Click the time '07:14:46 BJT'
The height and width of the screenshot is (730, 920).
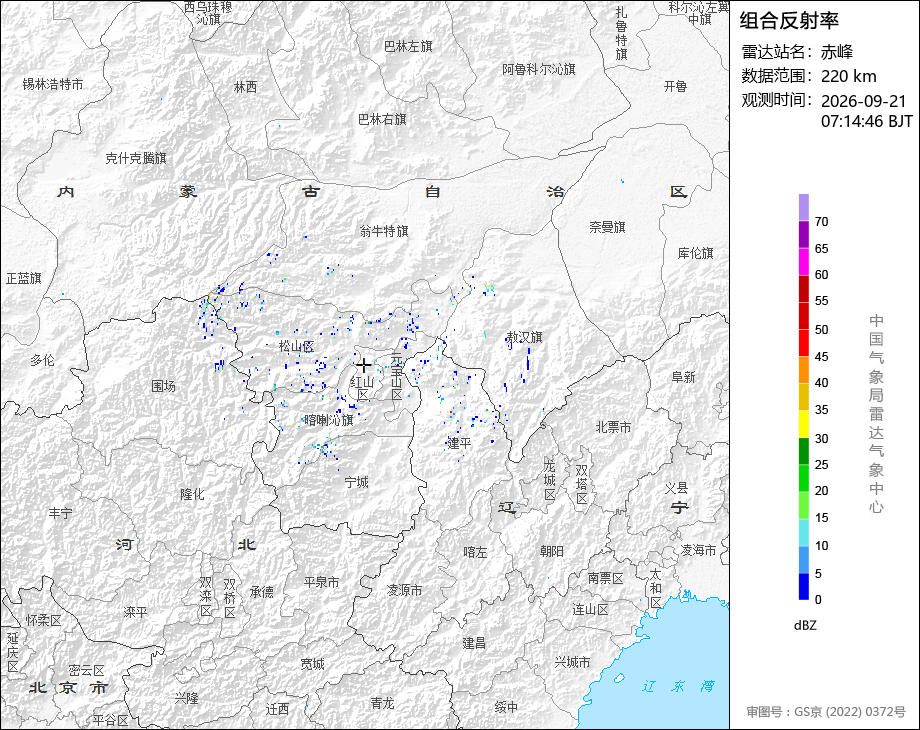pyautogui.click(x=867, y=121)
